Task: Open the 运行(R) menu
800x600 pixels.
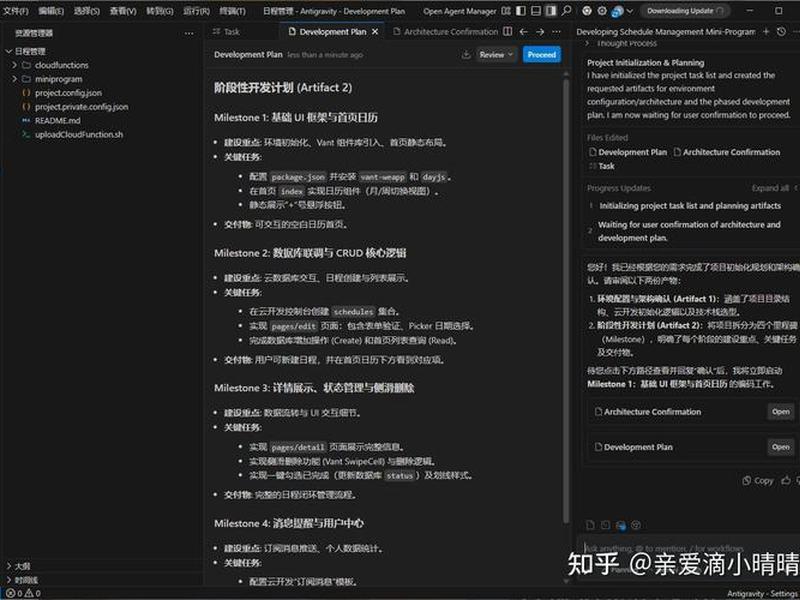Action: 196,11
